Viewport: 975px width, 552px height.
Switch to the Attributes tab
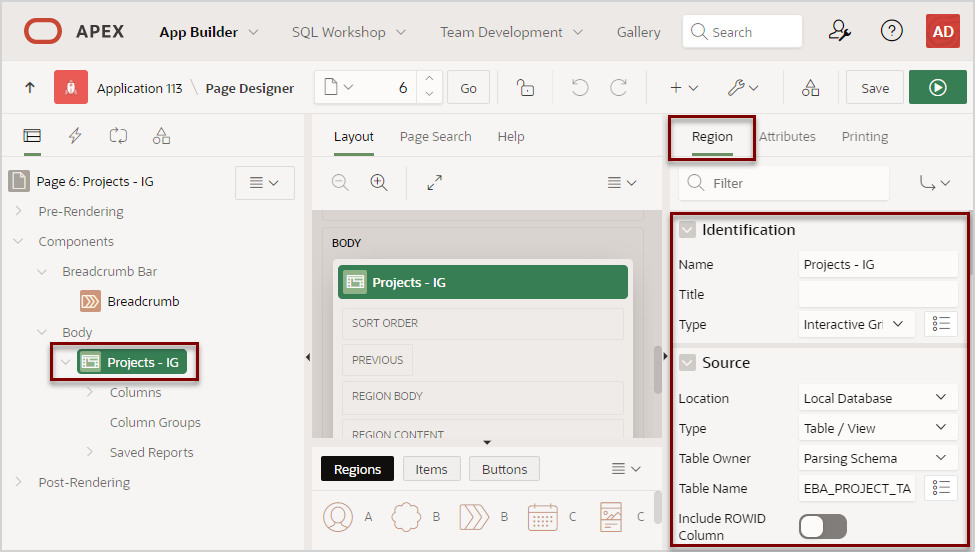point(787,136)
